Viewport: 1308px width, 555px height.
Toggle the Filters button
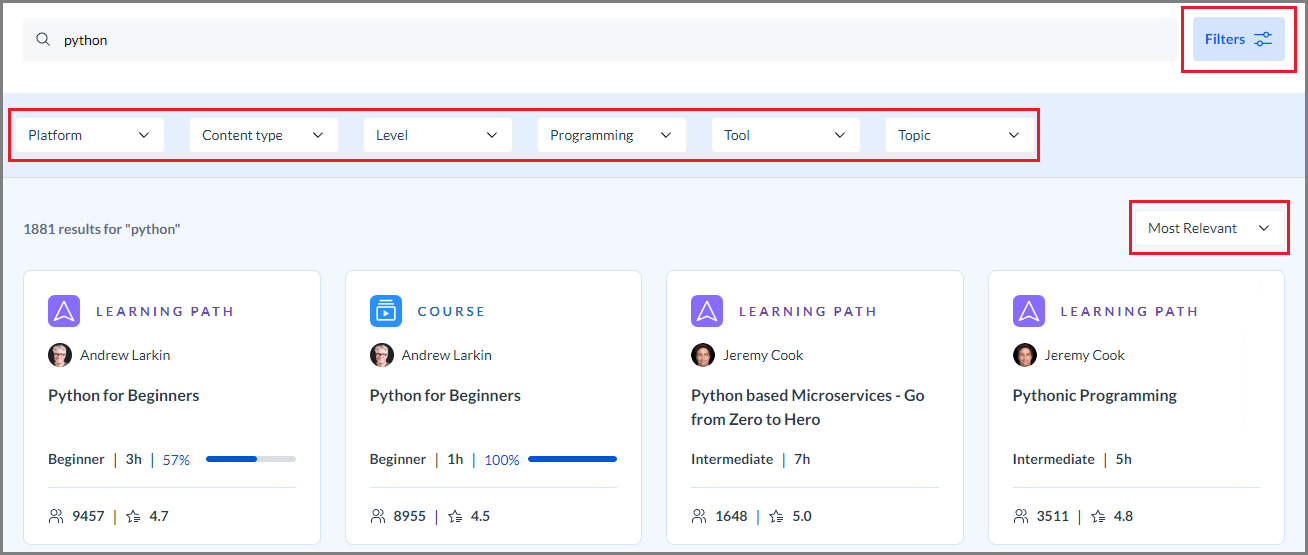[1239, 39]
